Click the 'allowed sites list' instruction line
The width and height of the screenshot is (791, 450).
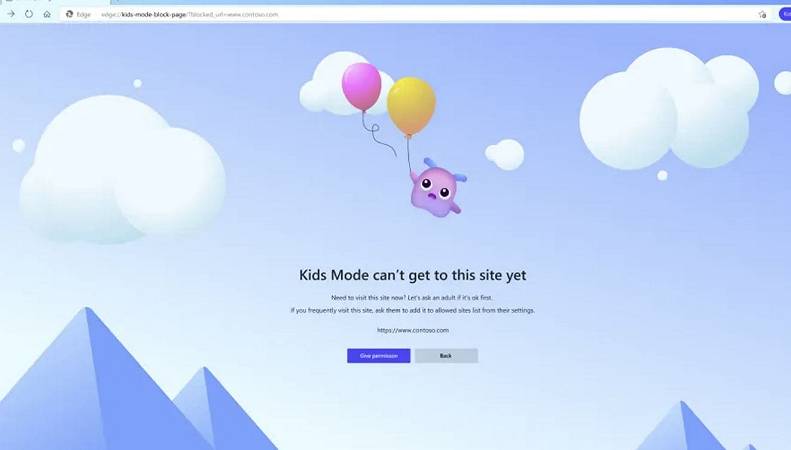[x=413, y=310]
